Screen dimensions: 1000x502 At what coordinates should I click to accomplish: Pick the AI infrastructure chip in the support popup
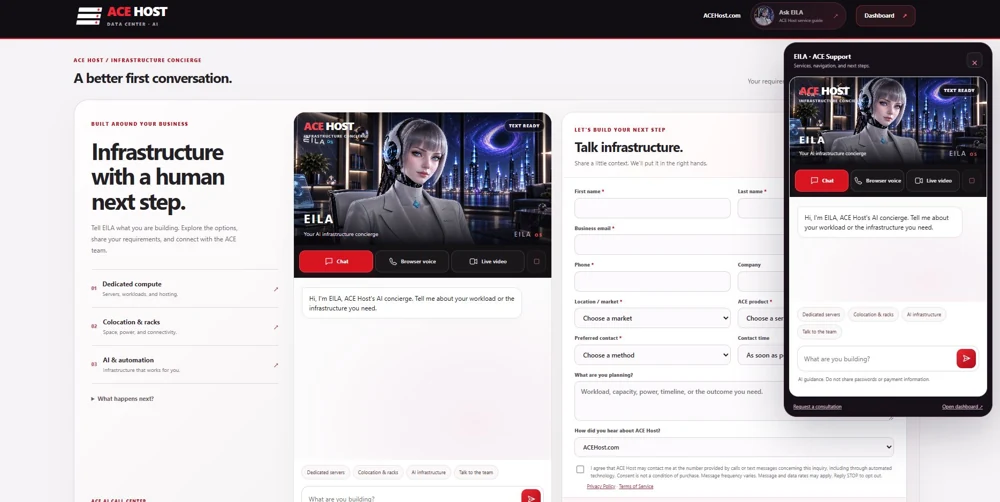tap(923, 314)
